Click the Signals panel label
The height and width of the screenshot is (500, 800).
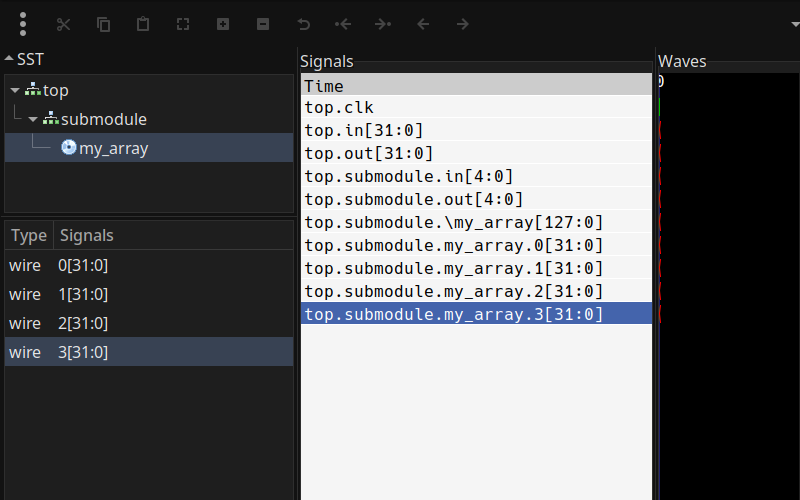pyautogui.click(x=327, y=61)
